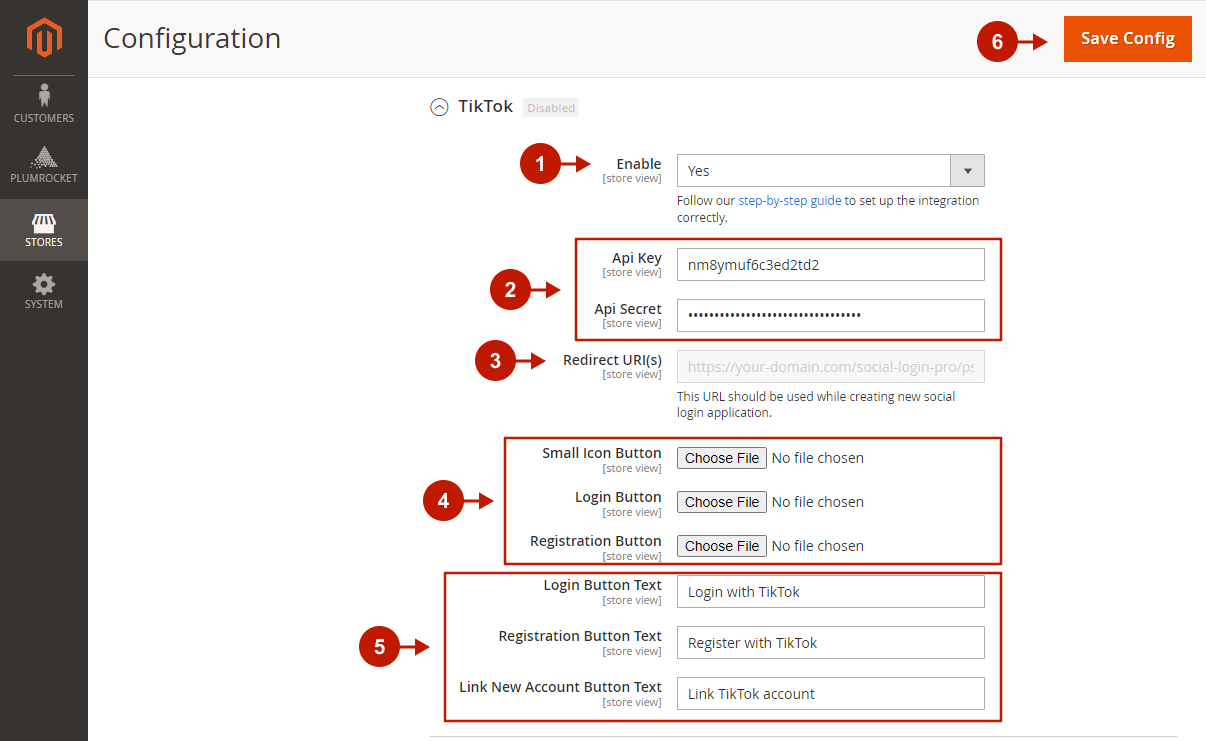Click the TikTok section heading text
This screenshot has height=741, width=1206.
click(486, 106)
